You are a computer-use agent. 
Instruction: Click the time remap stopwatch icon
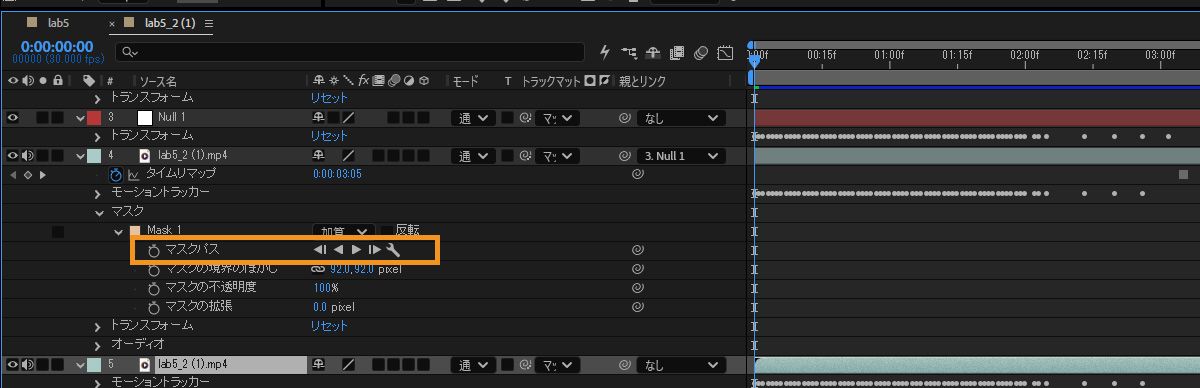click(x=116, y=175)
